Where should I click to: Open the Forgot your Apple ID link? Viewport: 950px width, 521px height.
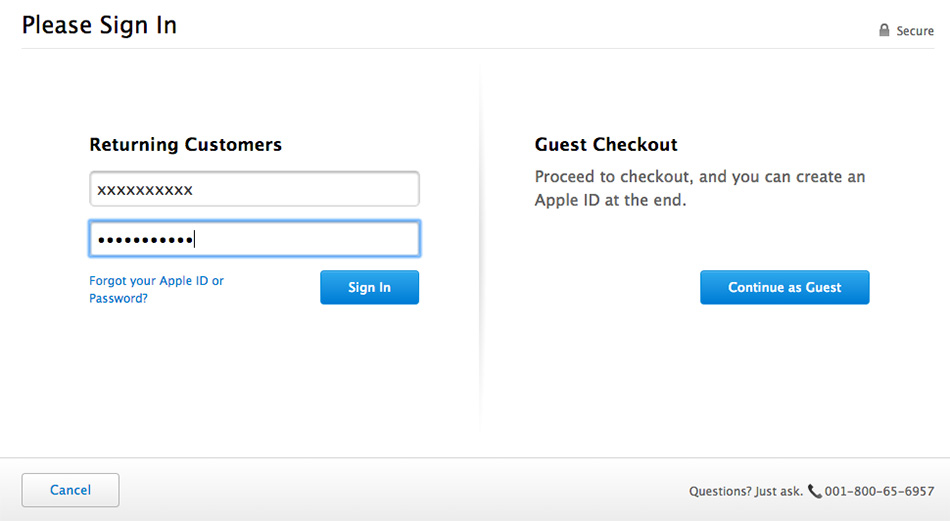point(156,281)
